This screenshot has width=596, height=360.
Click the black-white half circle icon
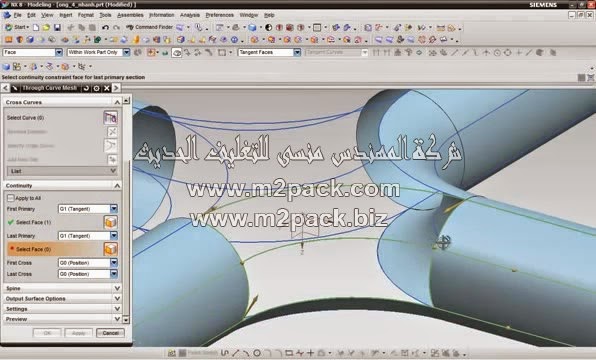(x=268, y=27)
